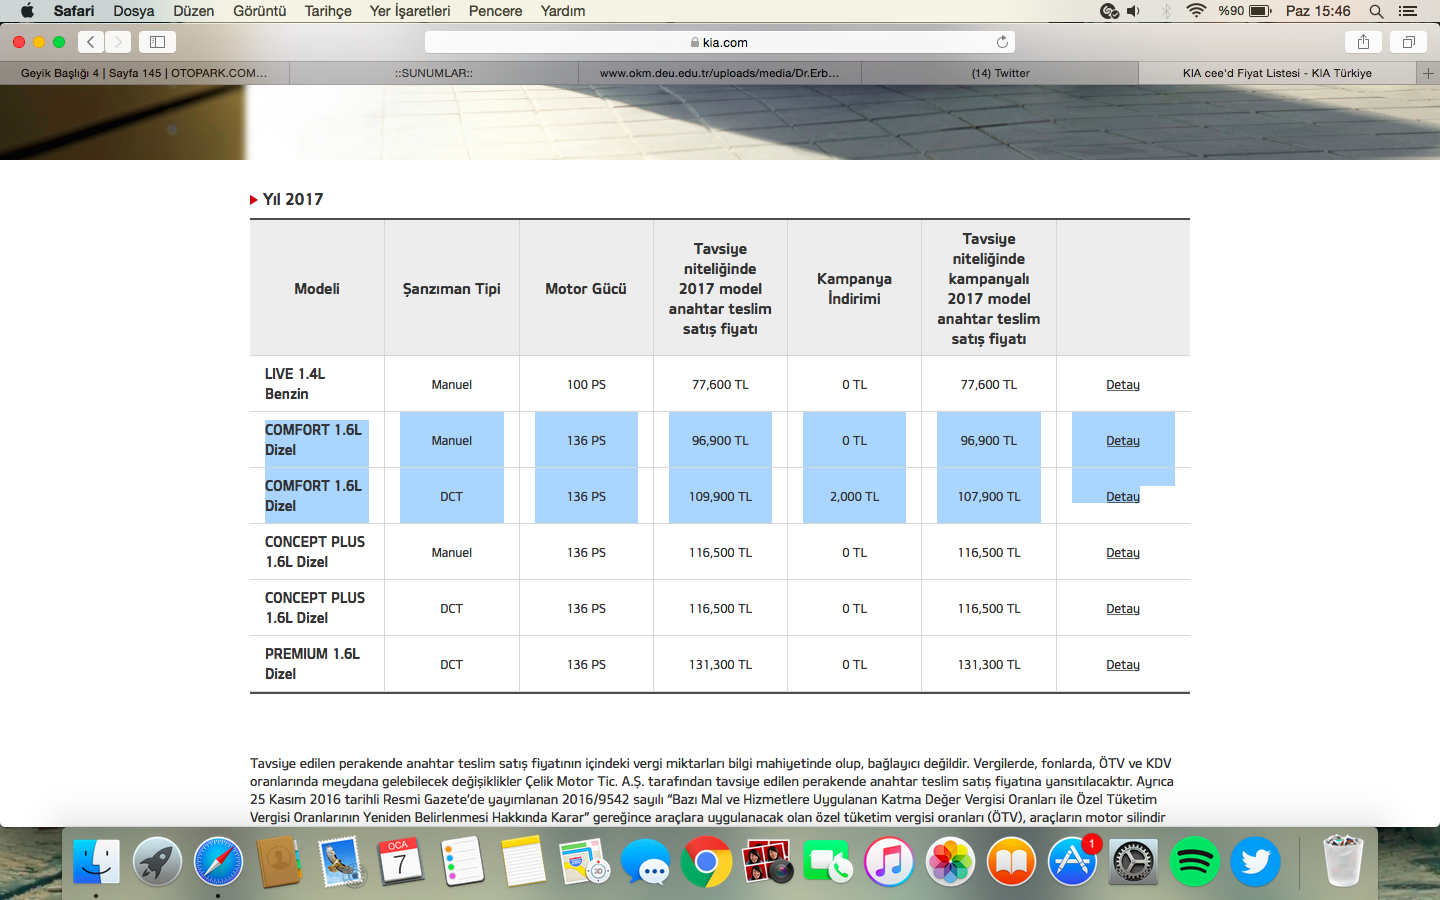Select the KIA cee'd Fiyat Listesi tab
Viewport: 1440px width, 900px height.
[x=1277, y=73]
